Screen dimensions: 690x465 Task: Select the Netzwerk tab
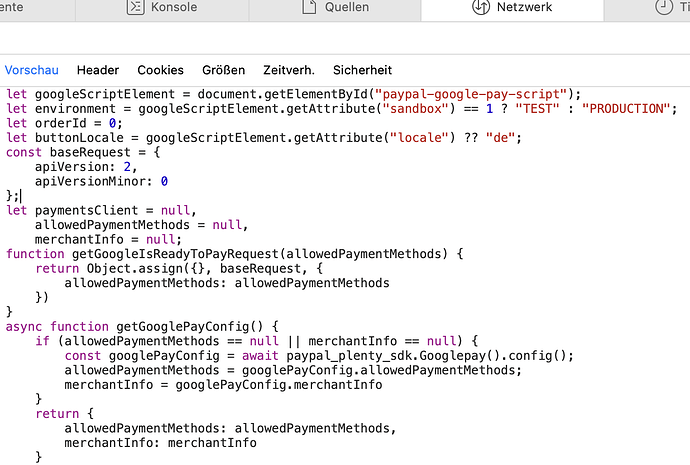pos(512,7)
